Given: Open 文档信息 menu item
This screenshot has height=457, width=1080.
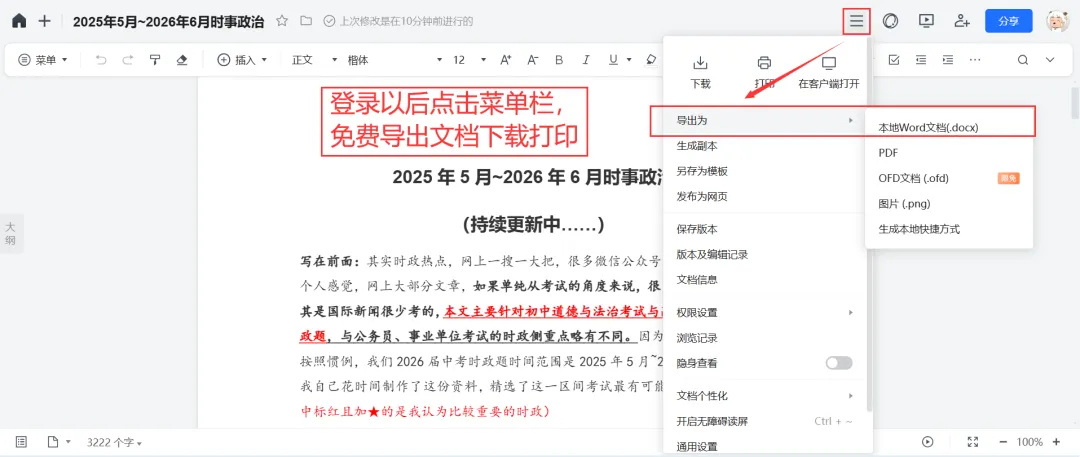Looking at the screenshot, I should 764,280.
